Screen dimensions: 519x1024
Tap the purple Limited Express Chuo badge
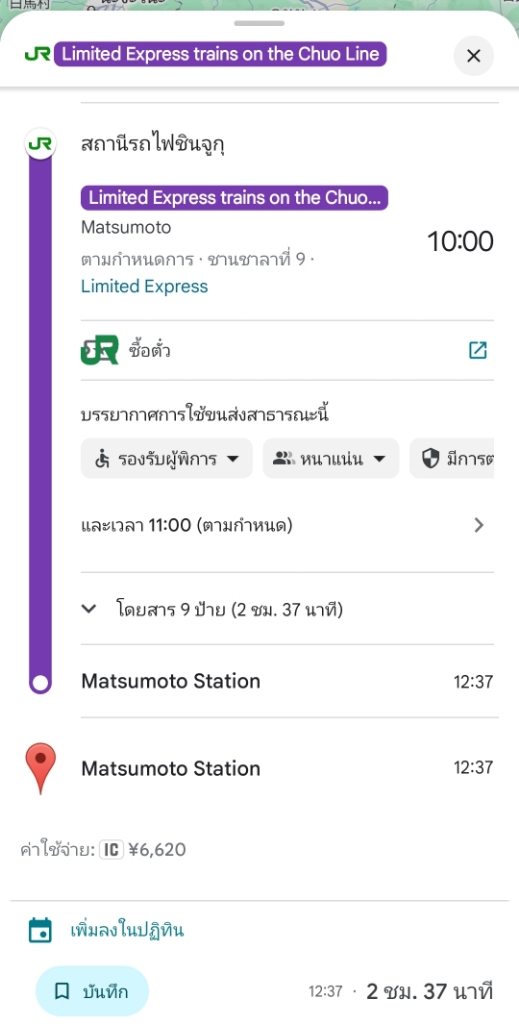coord(234,198)
